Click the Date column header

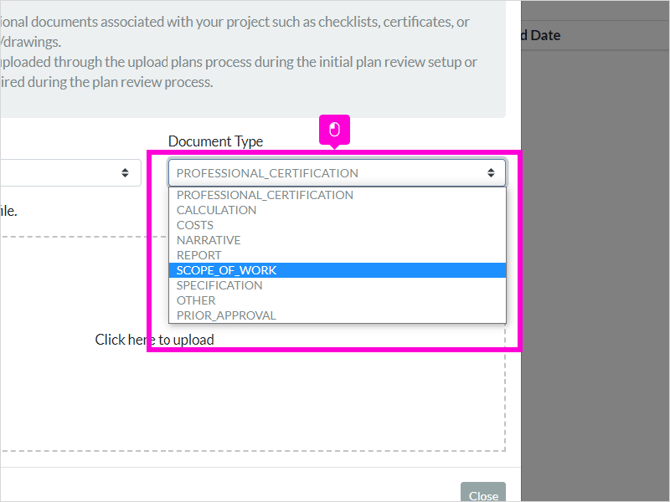click(x=541, y=35)
